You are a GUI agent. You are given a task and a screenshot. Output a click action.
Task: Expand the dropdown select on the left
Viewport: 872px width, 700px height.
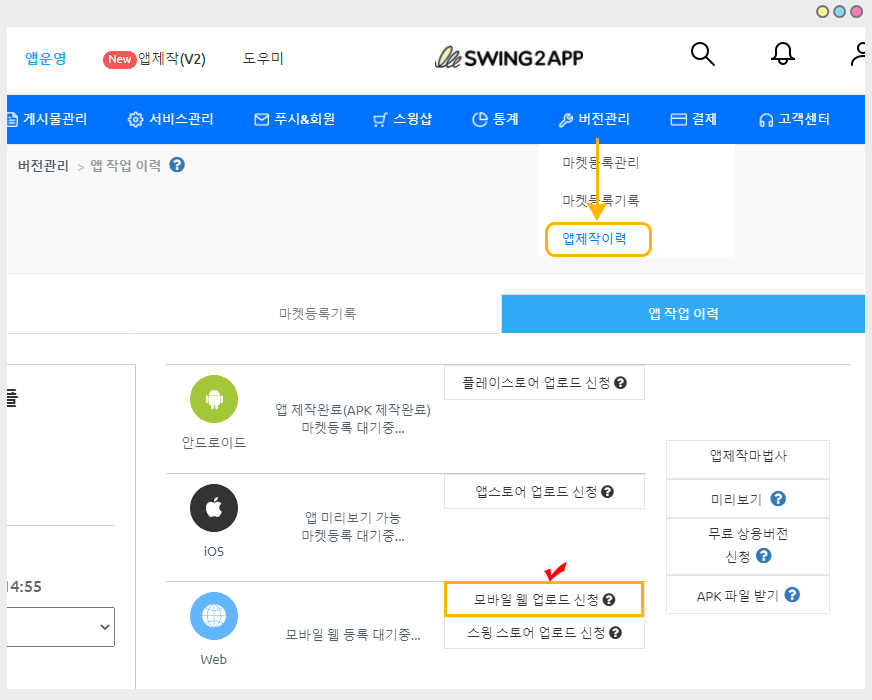tap(60, 626)
